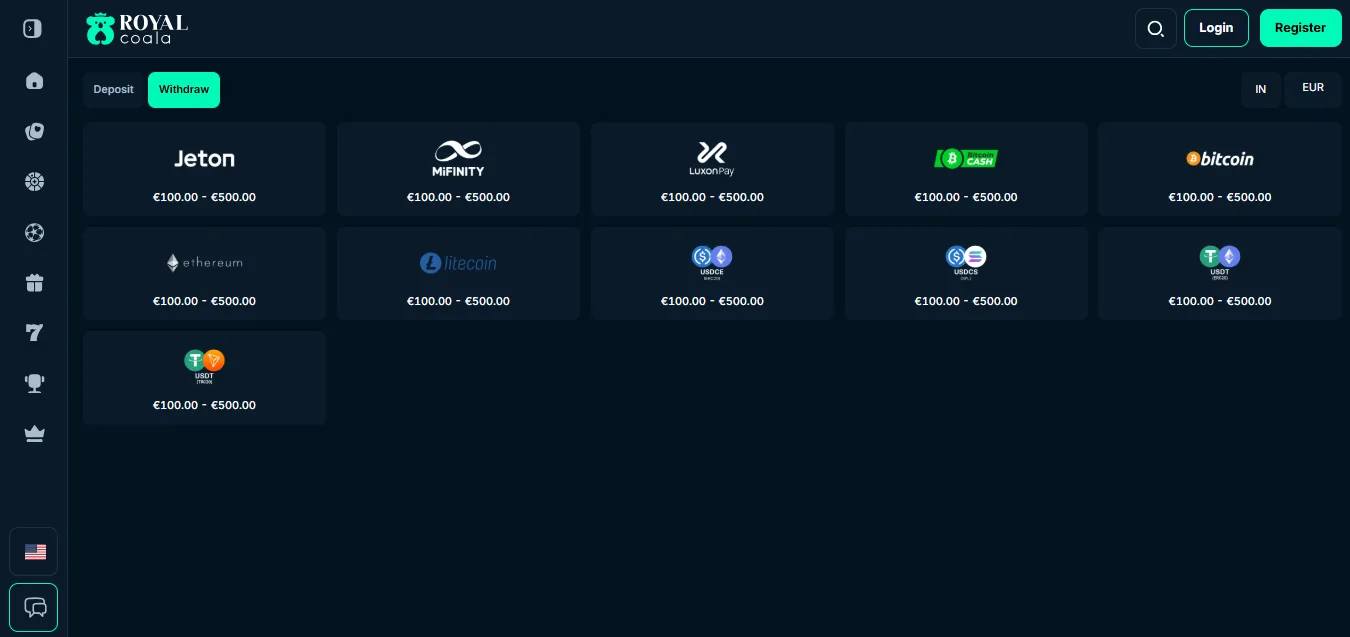Open tournaments via the trophy icon

click(x=34, y=383)
